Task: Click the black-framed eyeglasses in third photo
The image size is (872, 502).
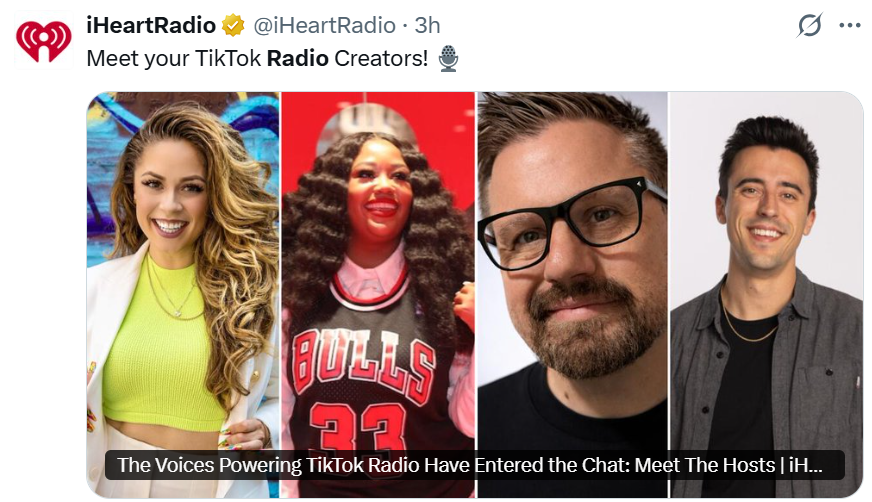Action: click(570, 222)
